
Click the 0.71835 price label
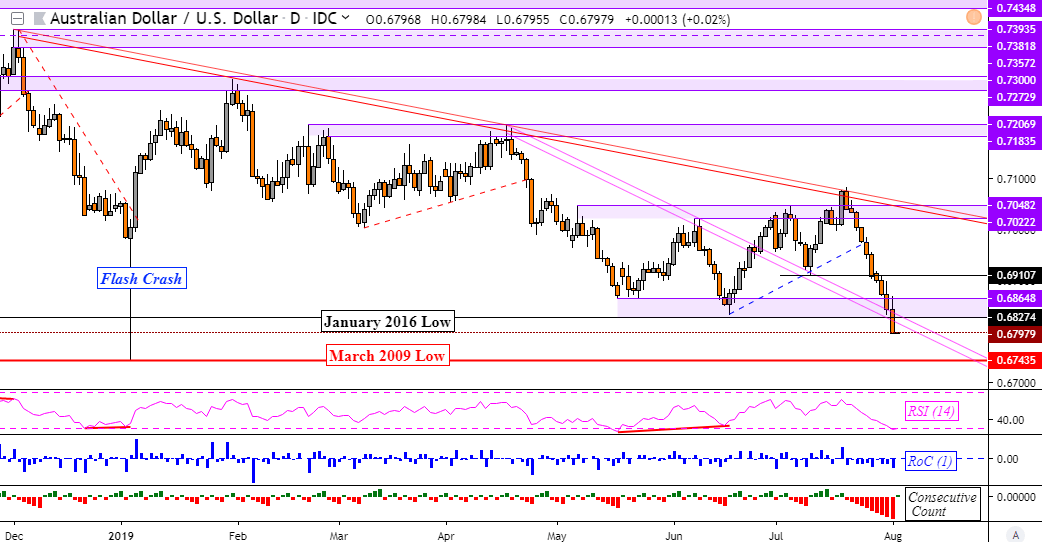1016,141
